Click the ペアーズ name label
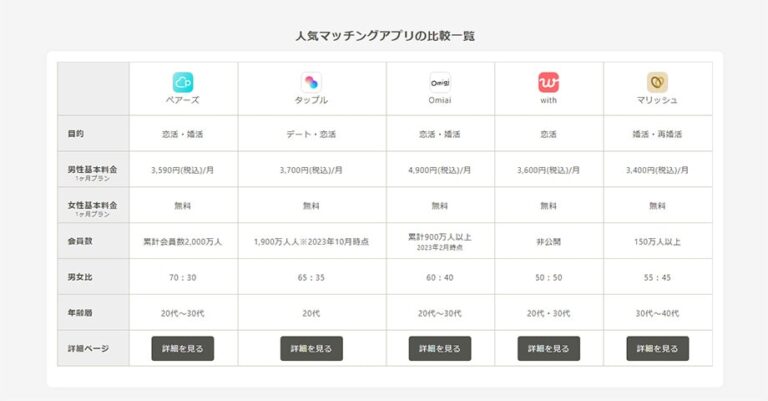The width and height of the screenshot is (768, 401). (183, 101)
